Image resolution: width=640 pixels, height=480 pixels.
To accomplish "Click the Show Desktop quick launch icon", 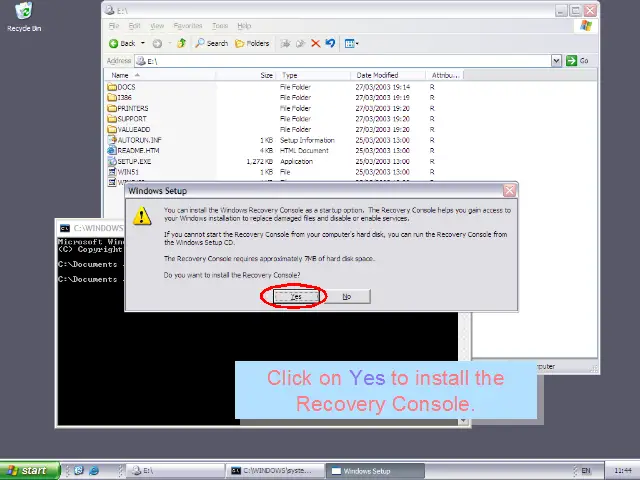I will click(79, 471).
